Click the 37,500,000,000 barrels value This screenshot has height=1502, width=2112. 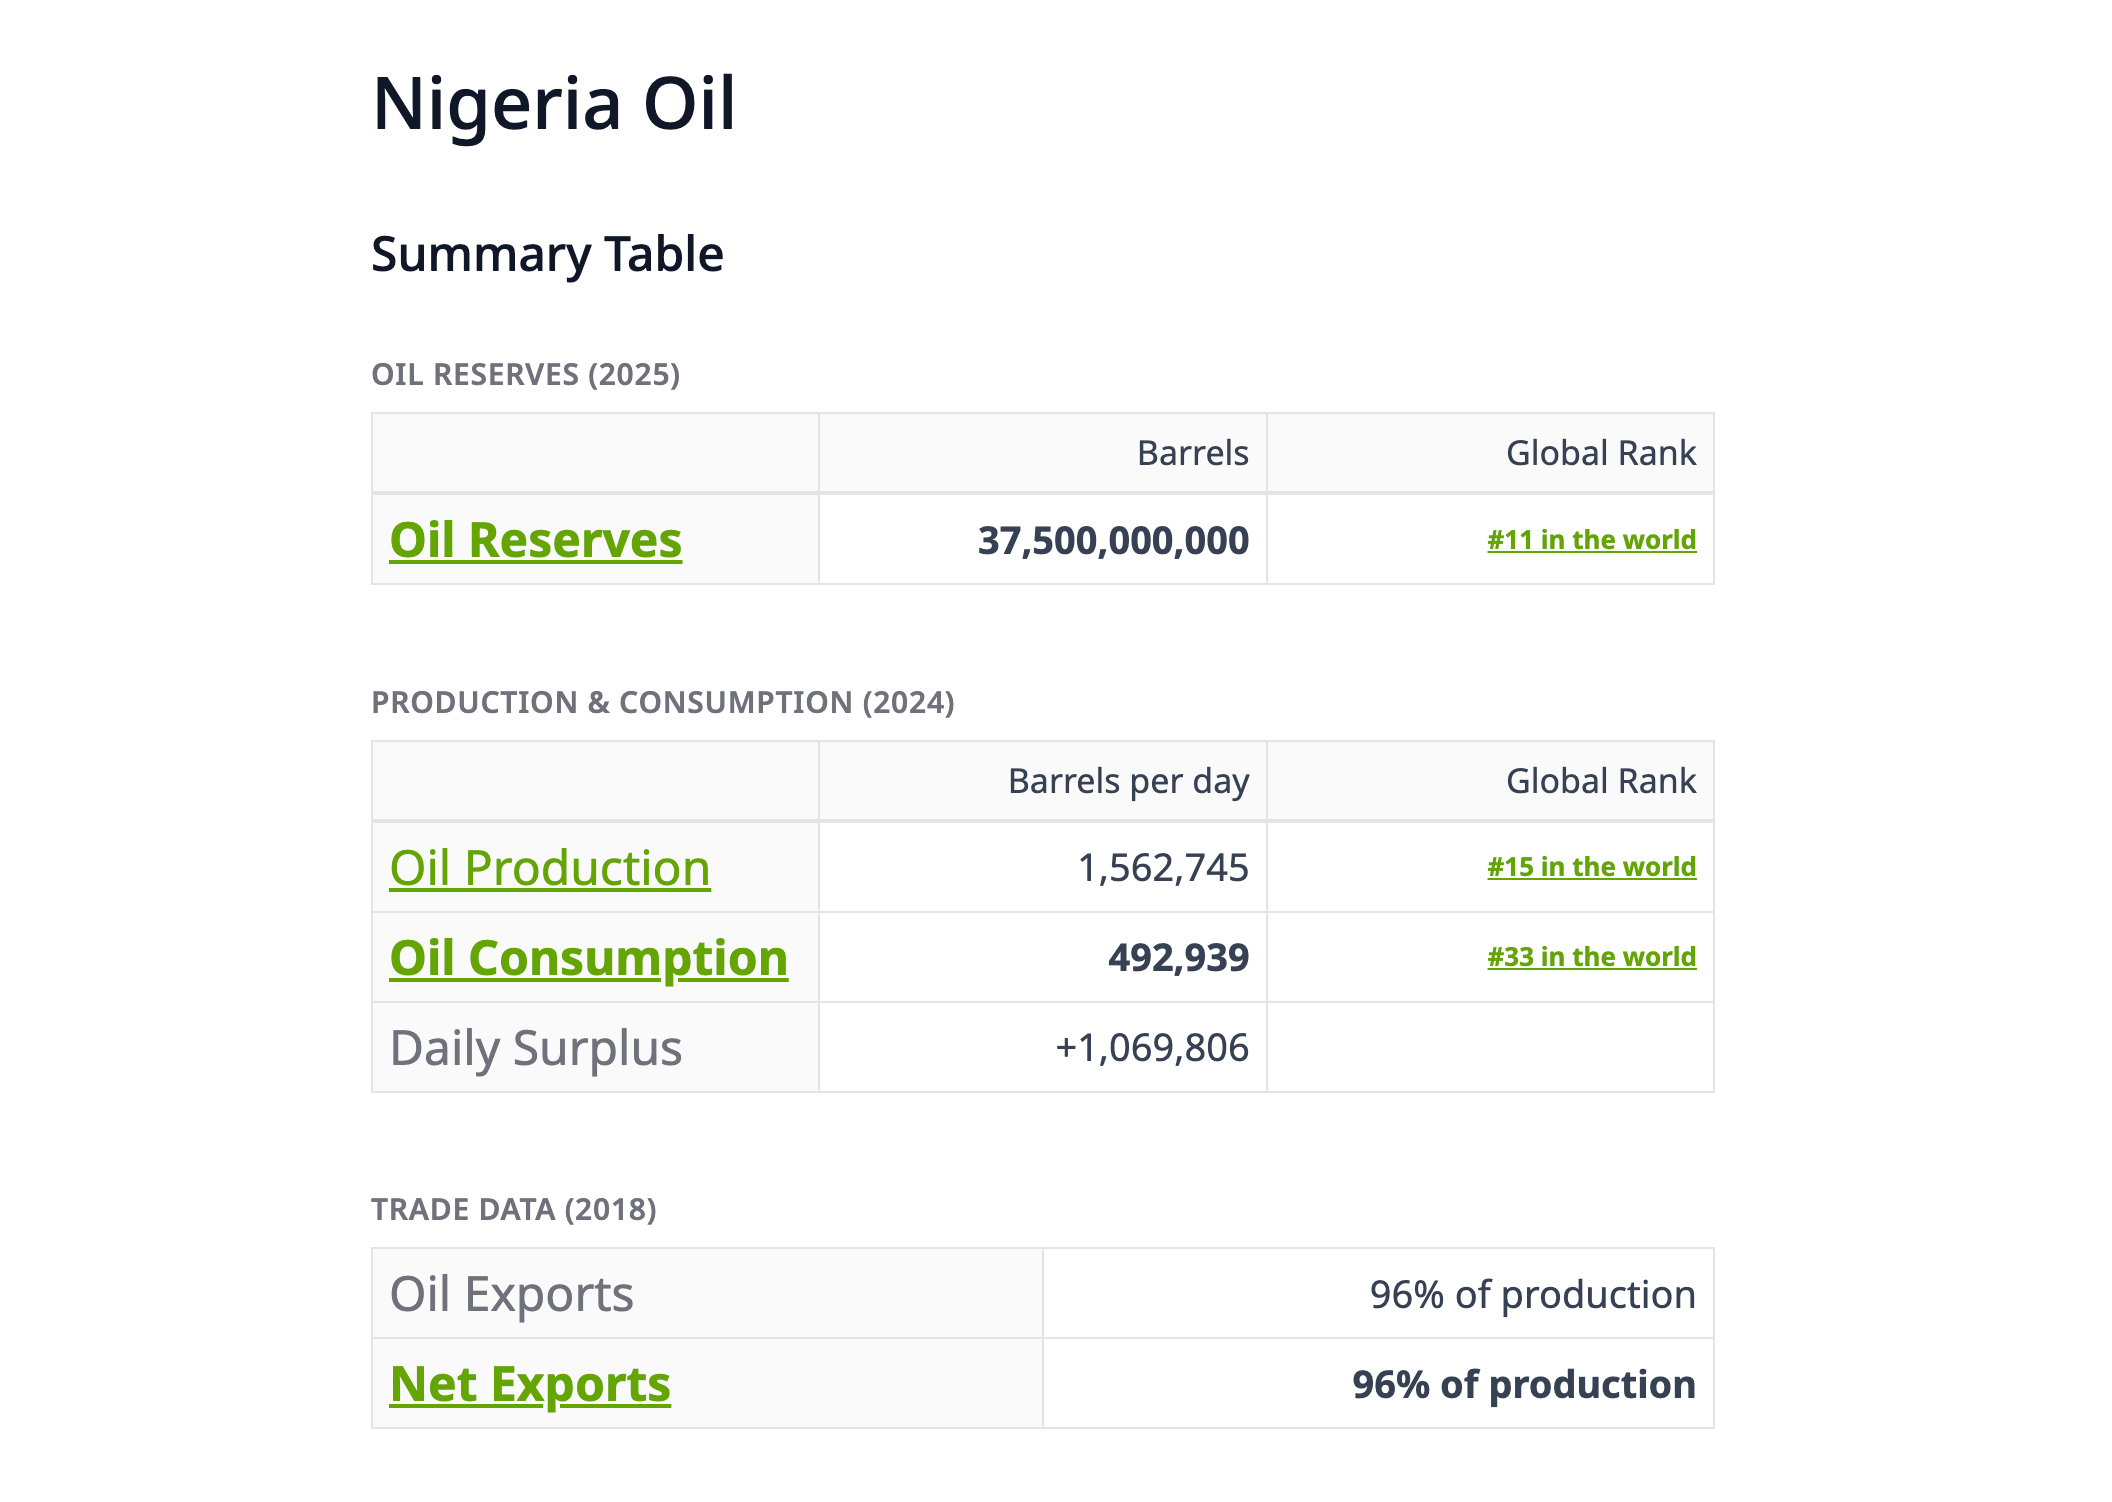tap(1113, 541)
